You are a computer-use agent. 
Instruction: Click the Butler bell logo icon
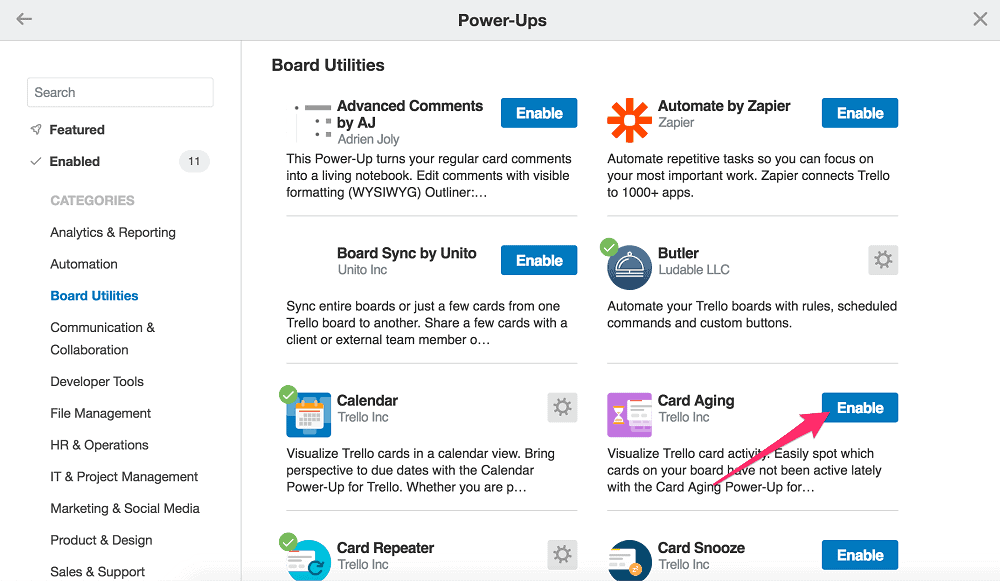[x=629, y=267]
